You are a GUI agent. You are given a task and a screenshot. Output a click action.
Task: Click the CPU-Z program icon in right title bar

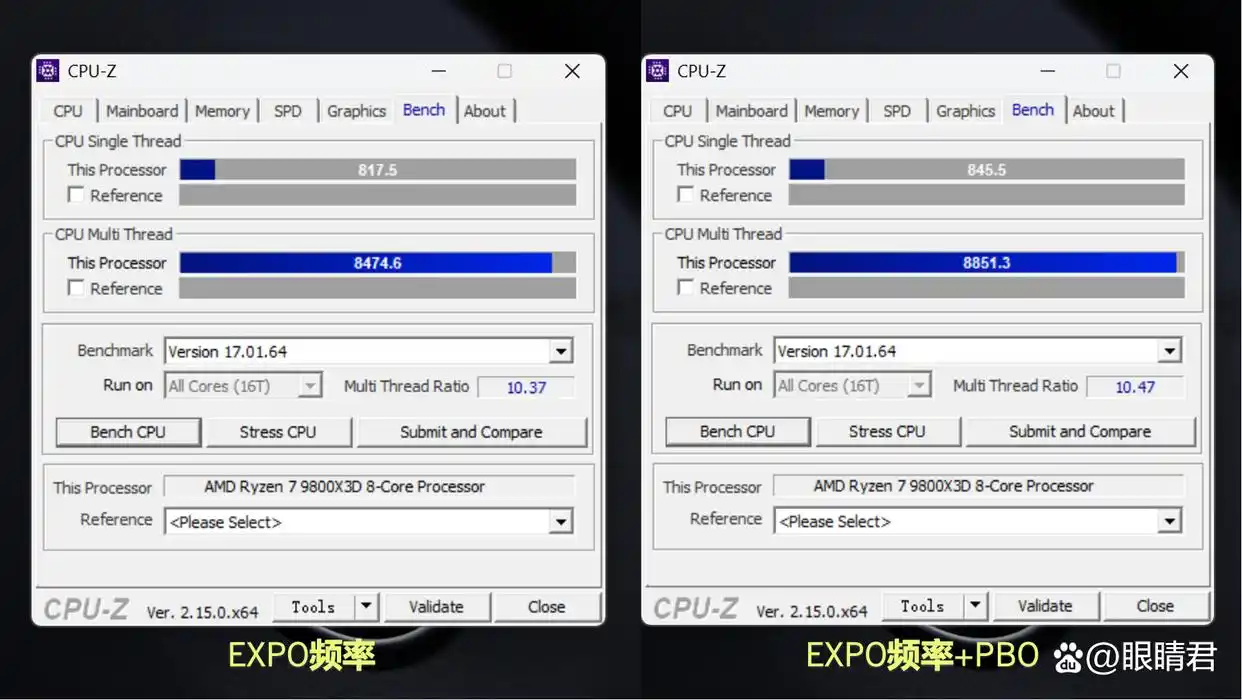[x=657, y=70]
